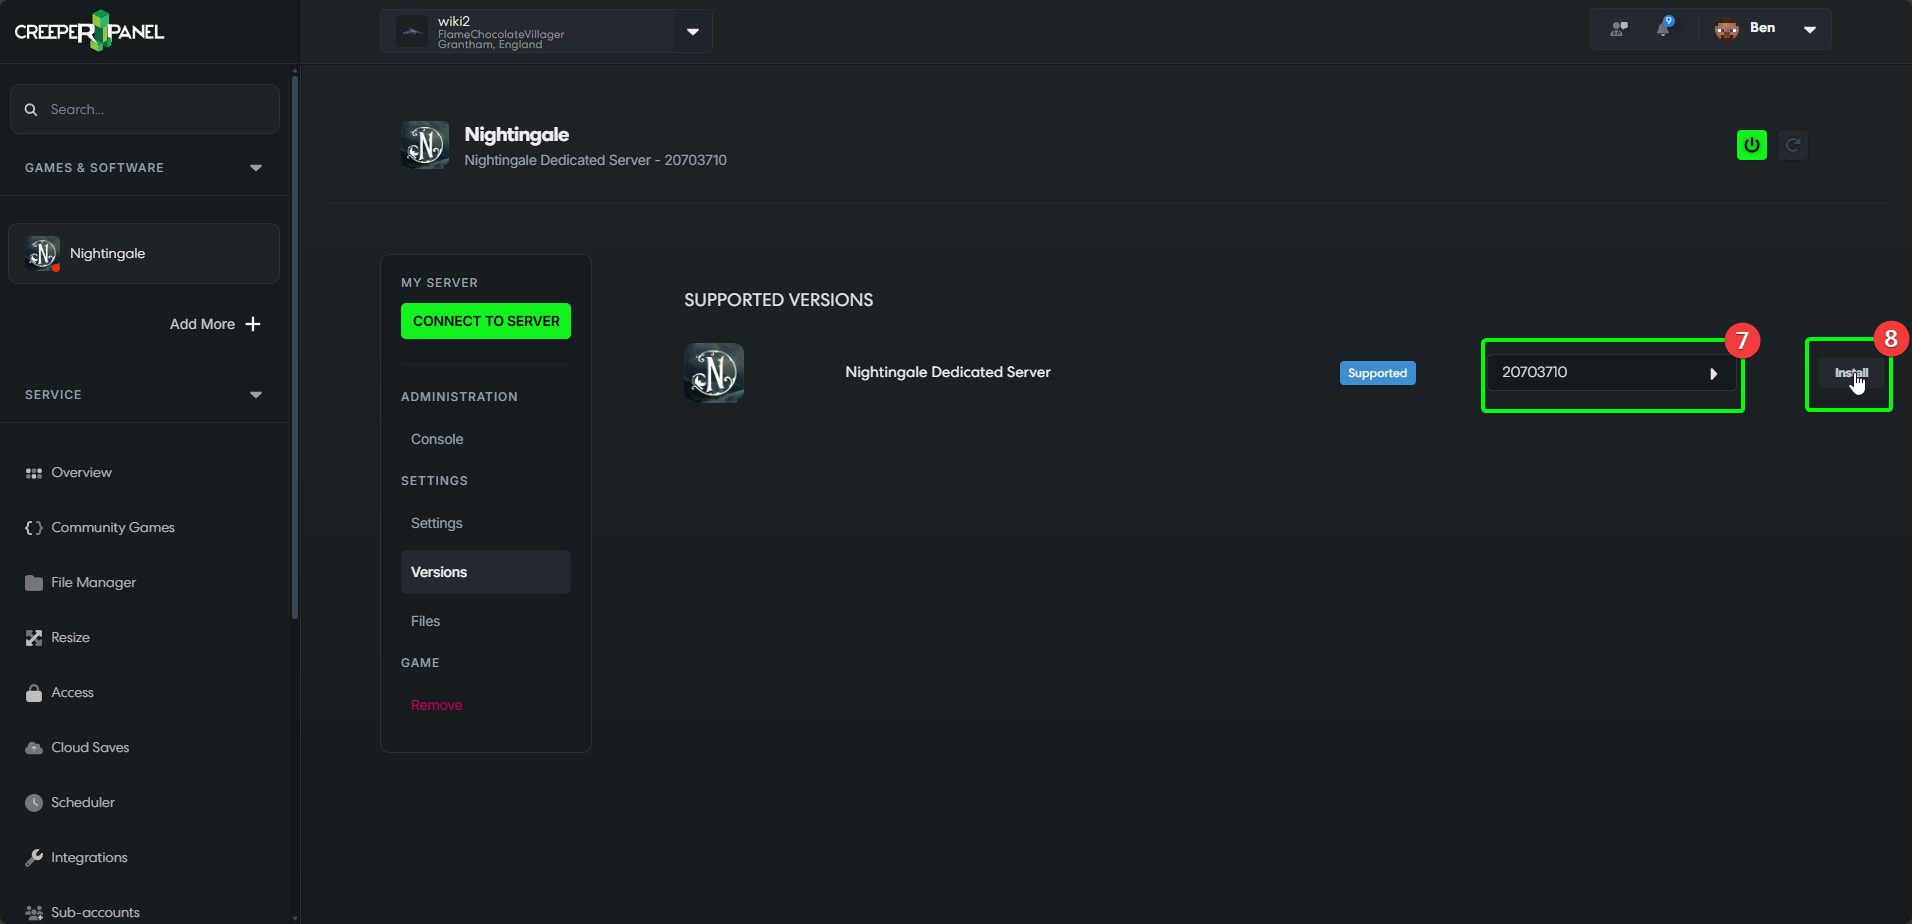1912x924 pixels.
Task: Collapse the Games & Software section
Action: [x=255, y=168]
